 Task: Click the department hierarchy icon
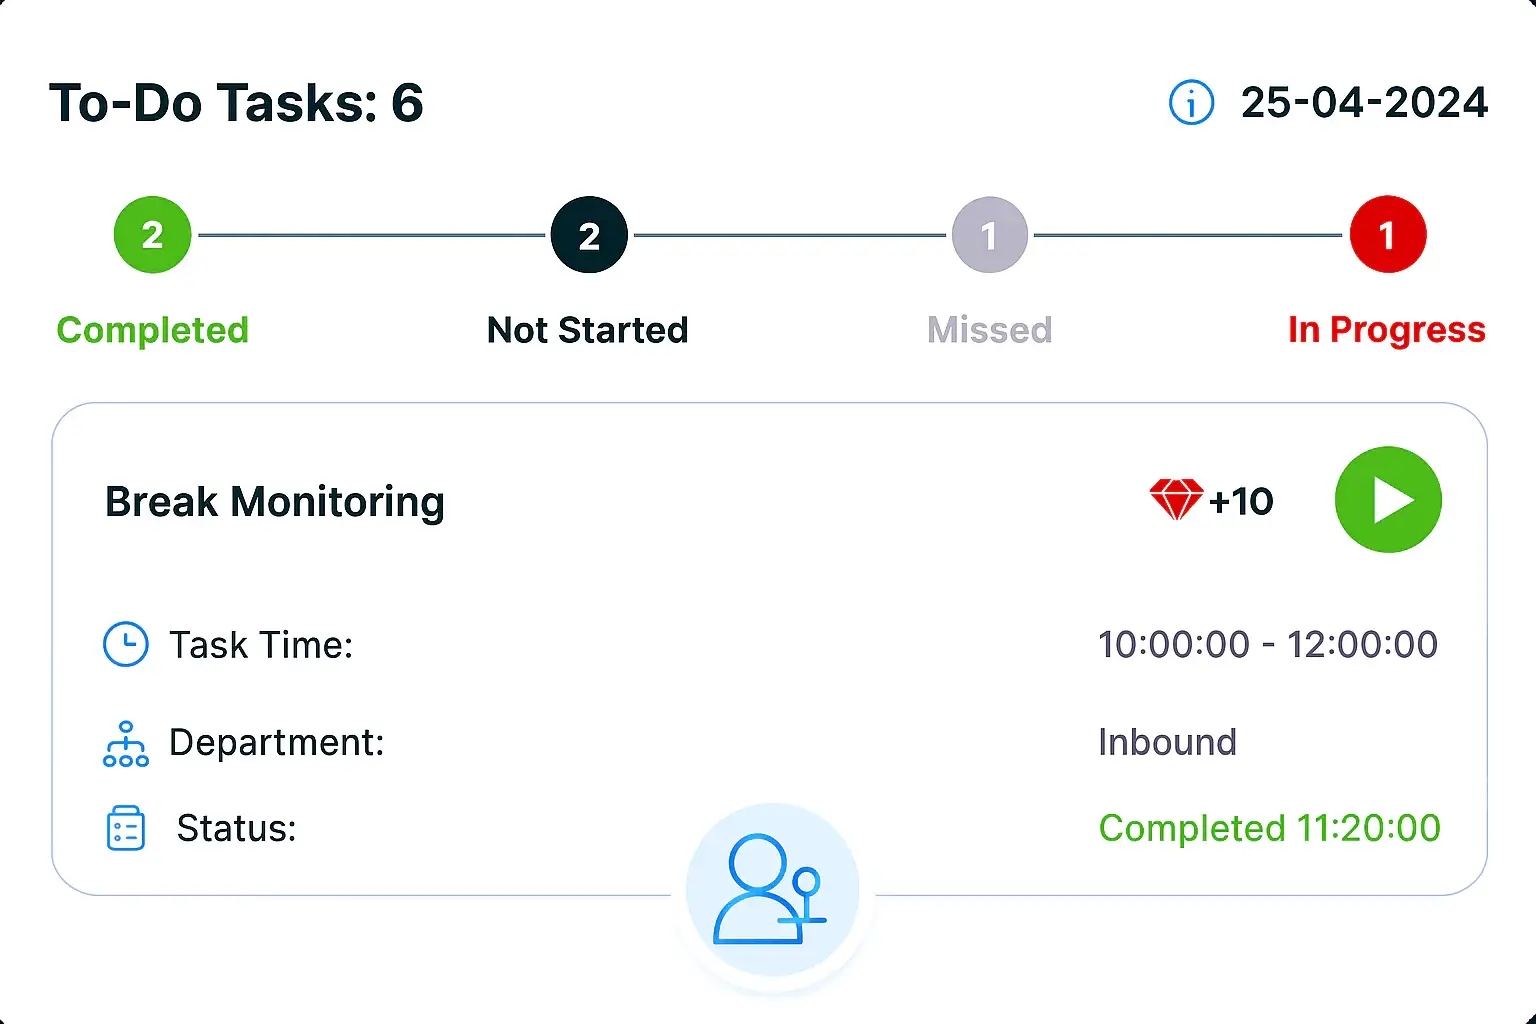pos(126,743)
